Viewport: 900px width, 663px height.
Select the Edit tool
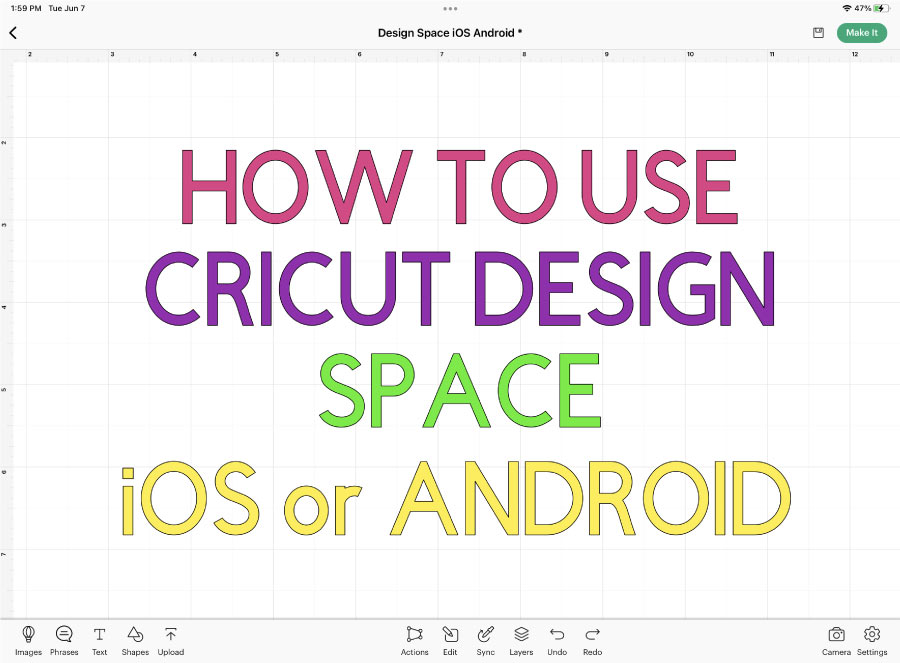[x=450, y=640]
